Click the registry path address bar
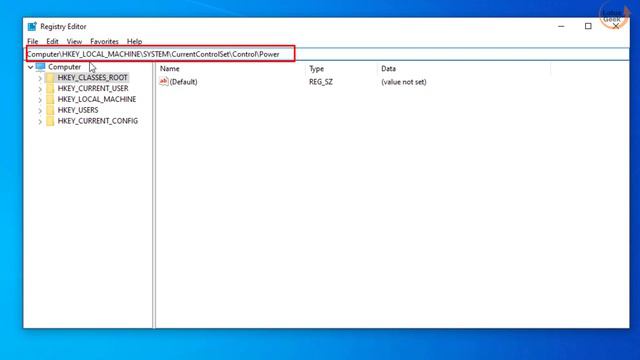Viewport: 640px width, 360px height. tap(327, 54)
